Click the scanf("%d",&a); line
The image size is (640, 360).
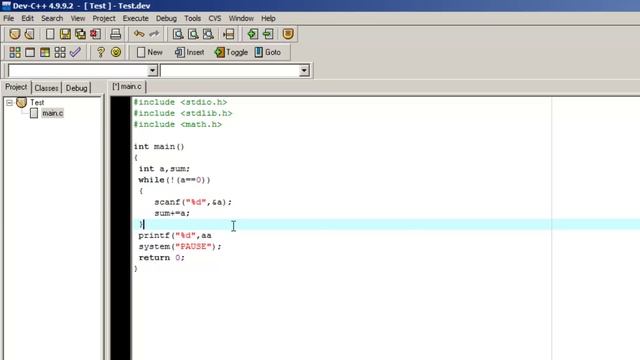[x=193, y=202]
